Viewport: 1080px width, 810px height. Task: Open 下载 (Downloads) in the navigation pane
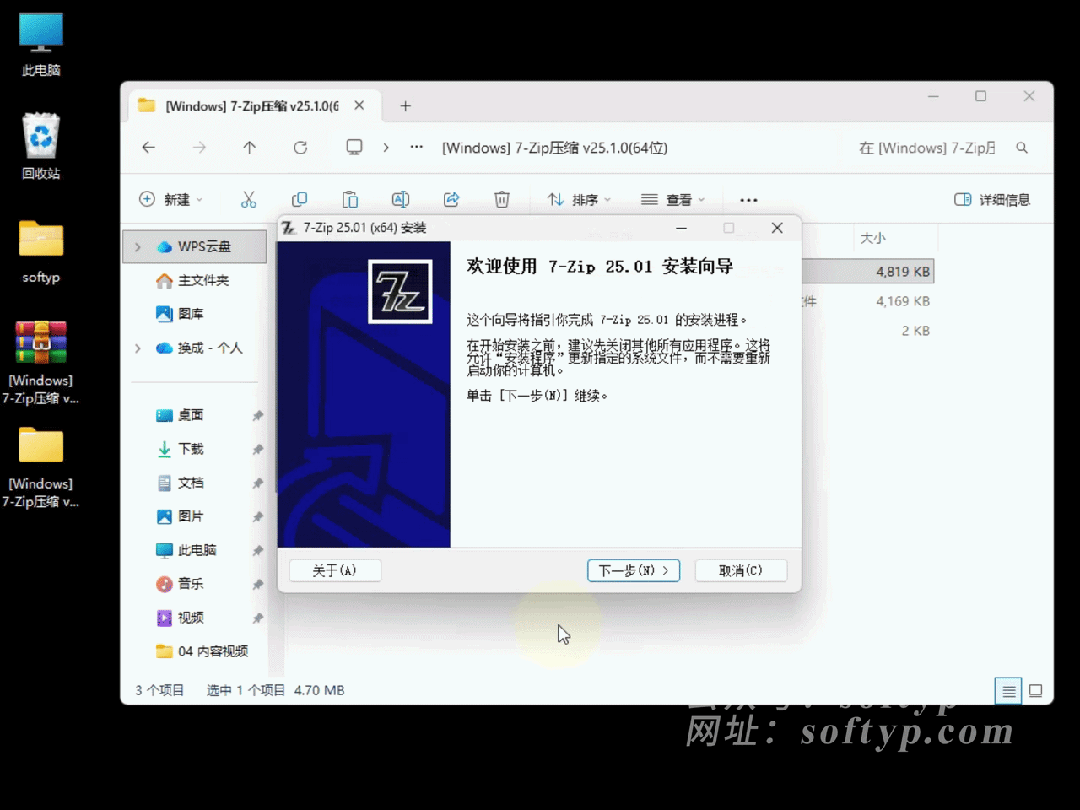[180, 449]
